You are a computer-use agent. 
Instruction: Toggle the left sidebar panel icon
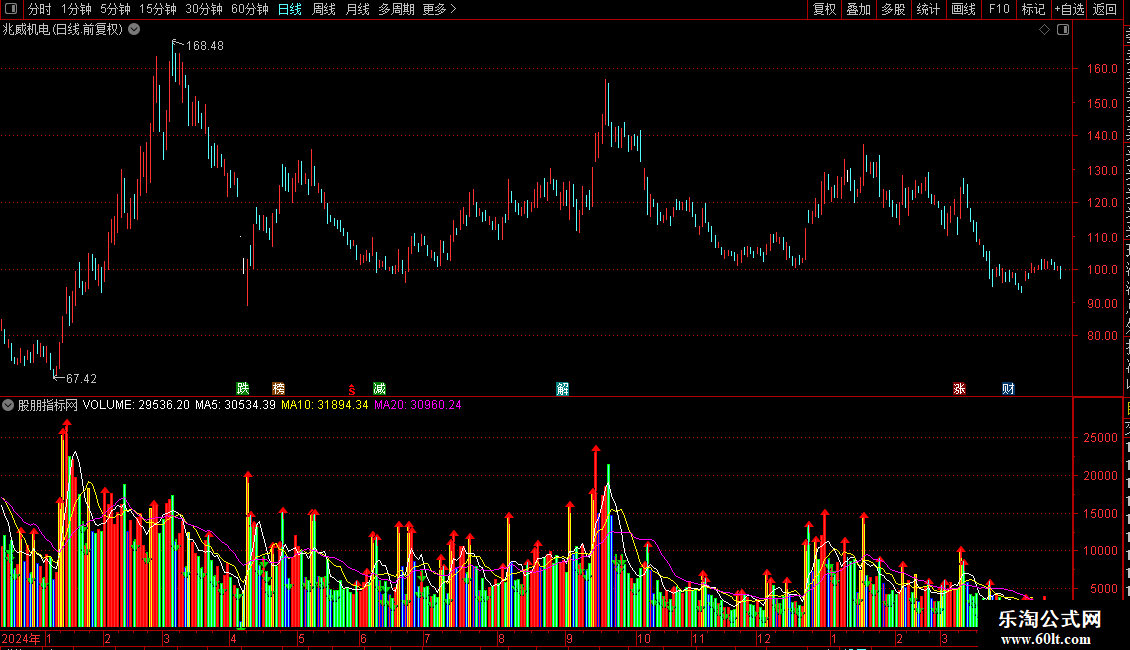(x=11, y=9)
